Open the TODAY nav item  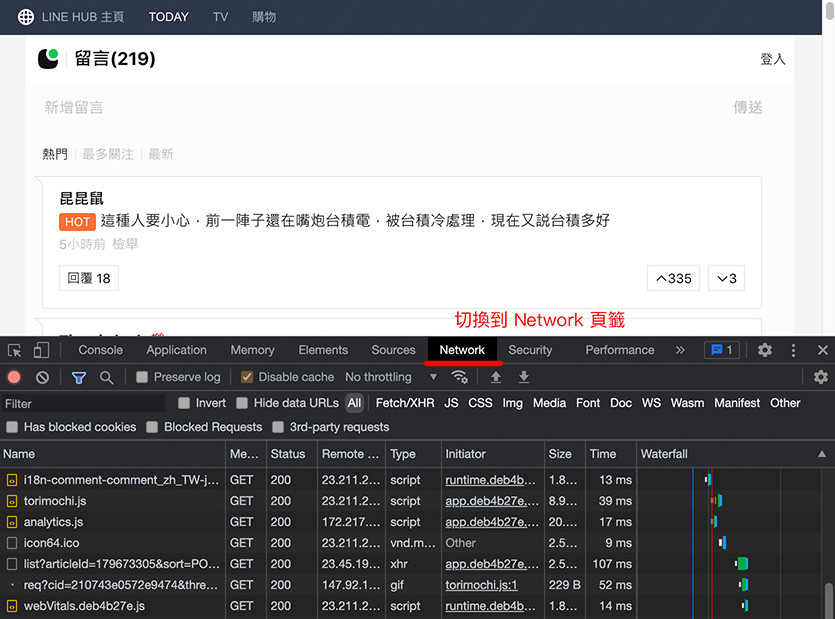coord(168,17)
